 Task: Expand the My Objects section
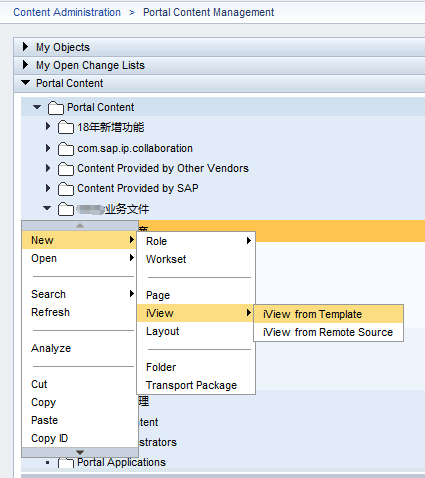click(x=25, y=47)
